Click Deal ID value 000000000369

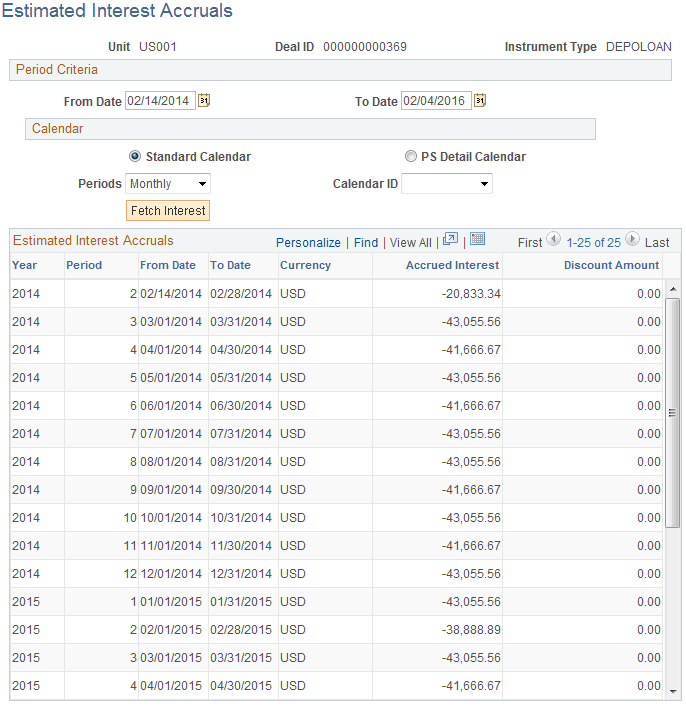tap(365, 47)
